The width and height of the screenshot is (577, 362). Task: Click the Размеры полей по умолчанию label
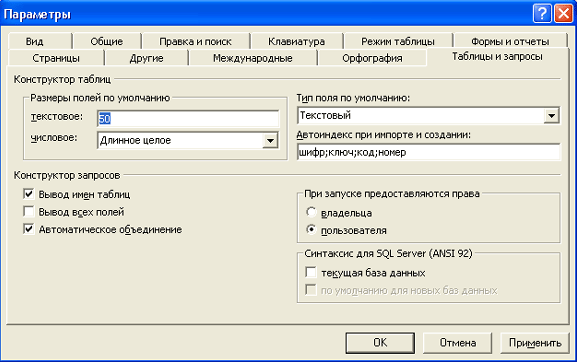tap(100, 98)
